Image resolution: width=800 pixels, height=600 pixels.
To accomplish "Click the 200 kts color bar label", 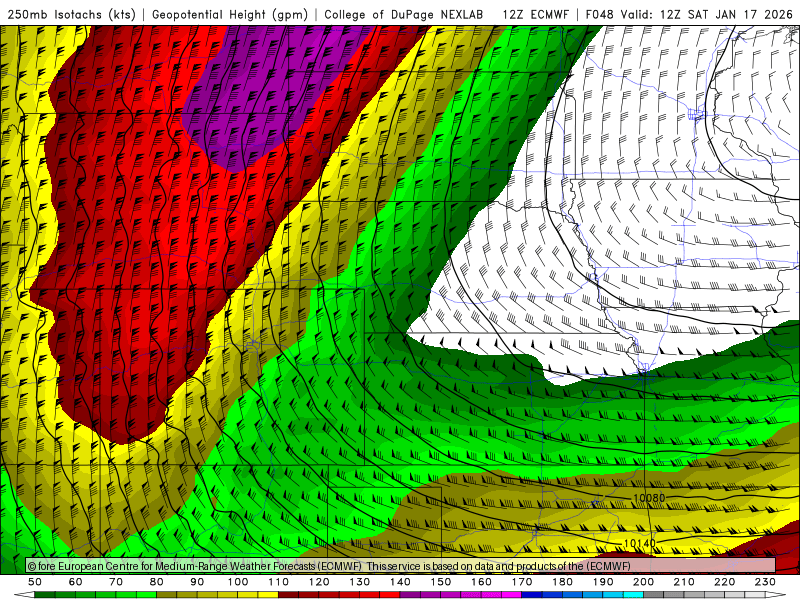I will pyautogui.click(x=644, y=582).
